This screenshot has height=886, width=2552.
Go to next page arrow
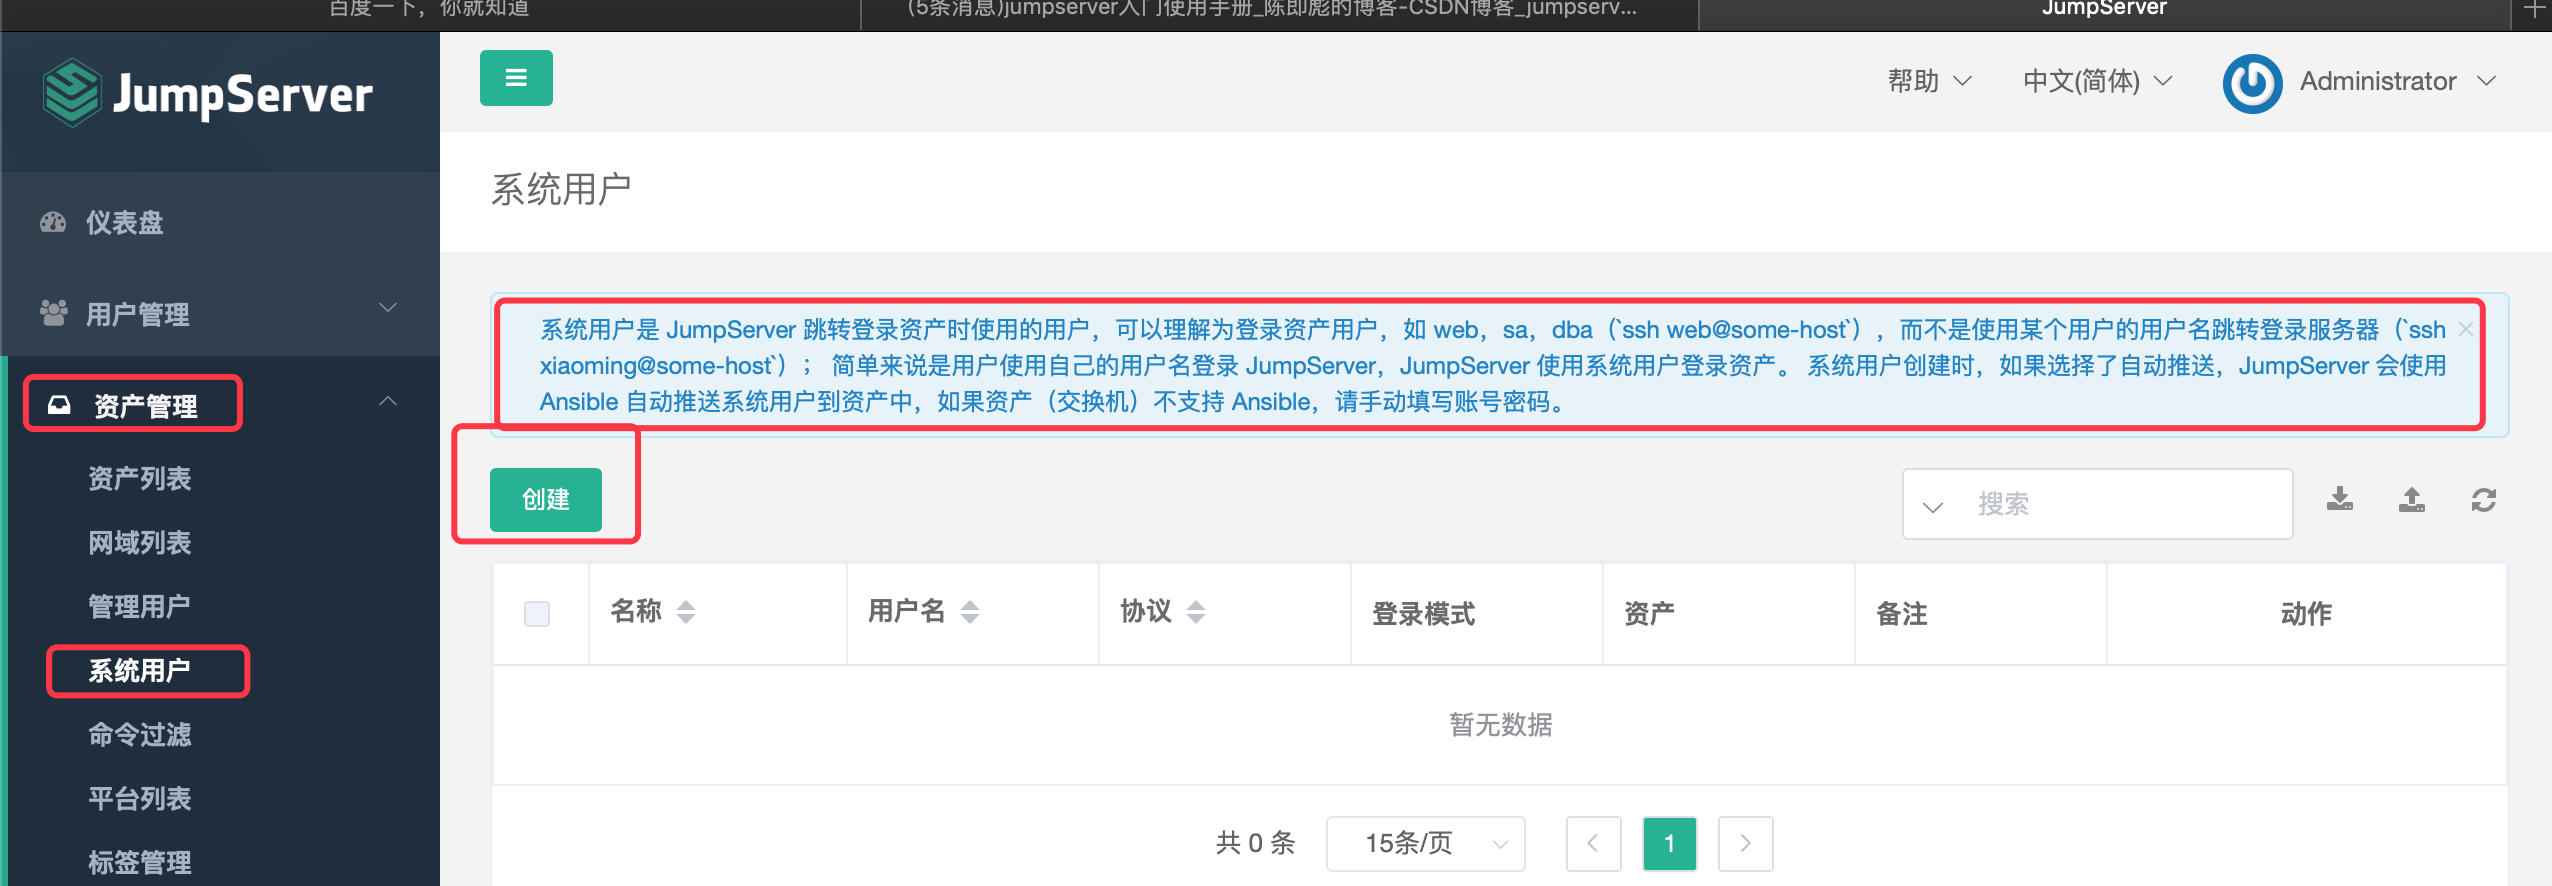point(1745,843)
